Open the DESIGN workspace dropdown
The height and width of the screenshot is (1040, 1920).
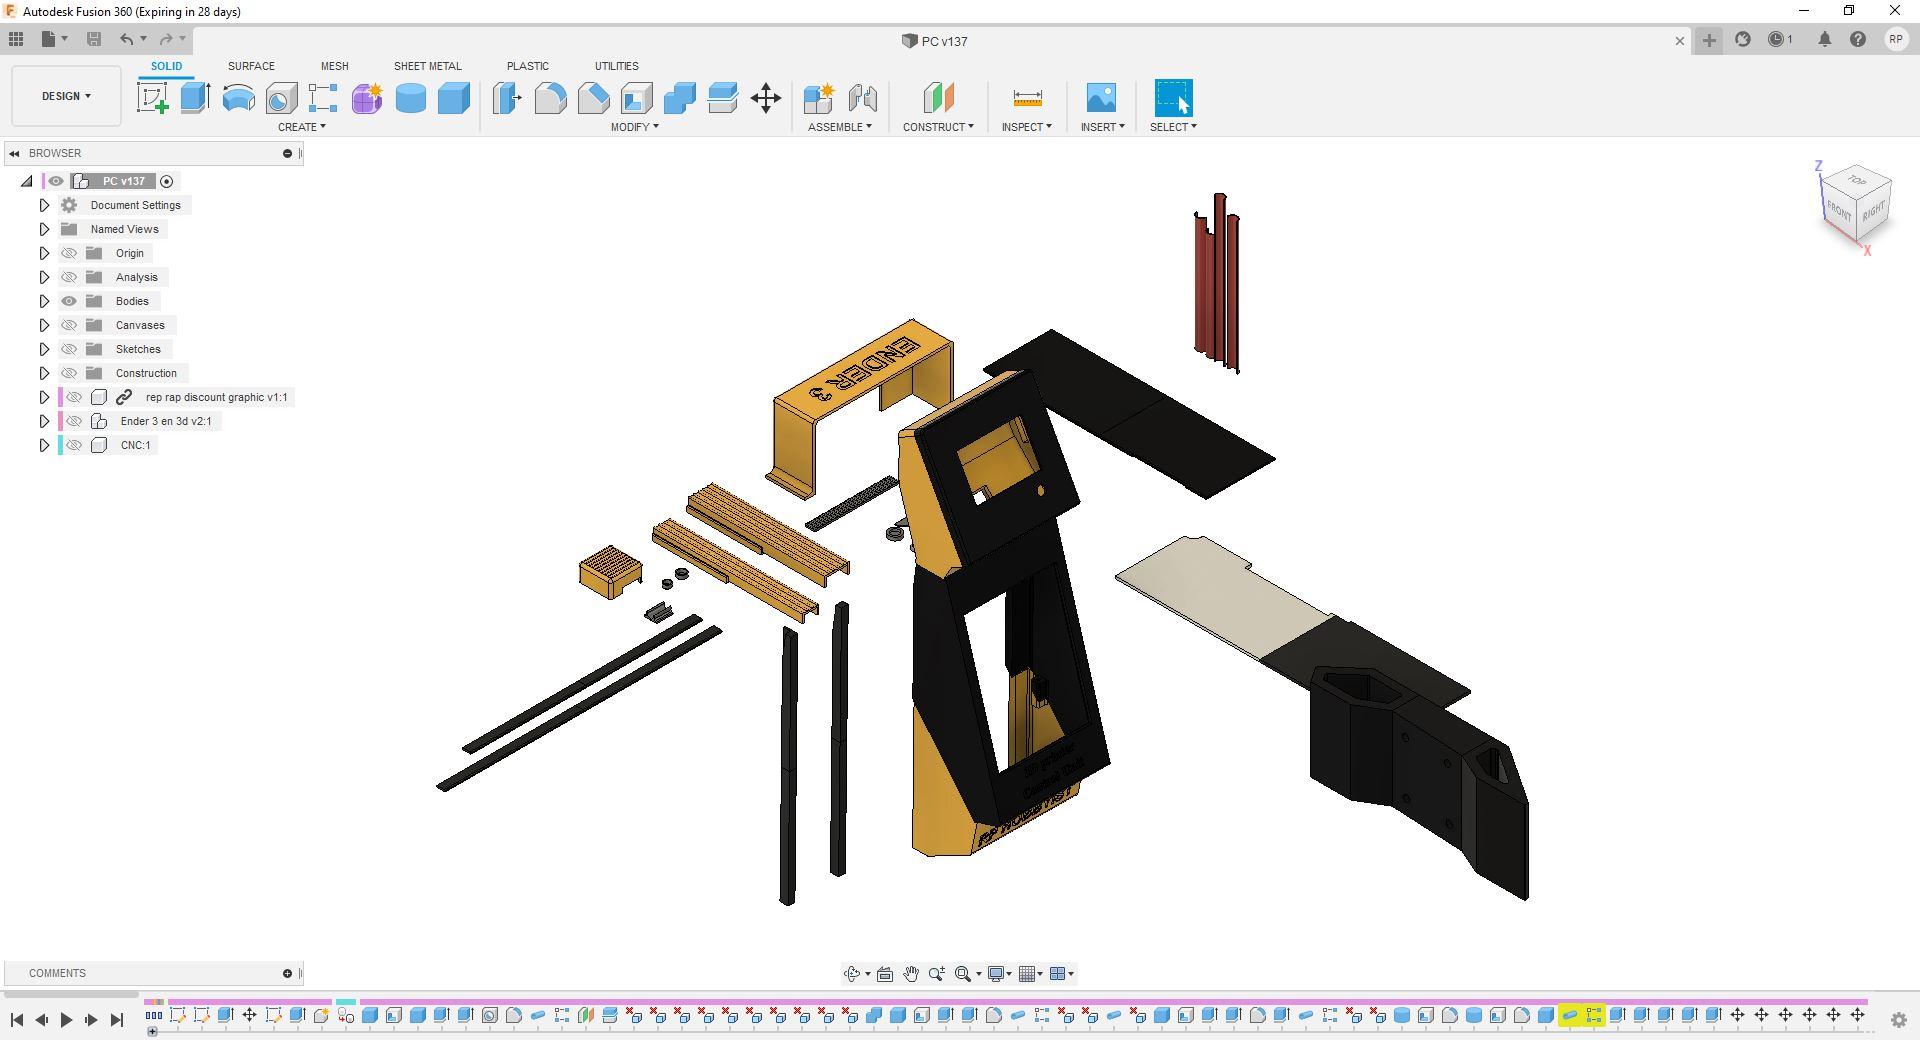tap(66, 96)
